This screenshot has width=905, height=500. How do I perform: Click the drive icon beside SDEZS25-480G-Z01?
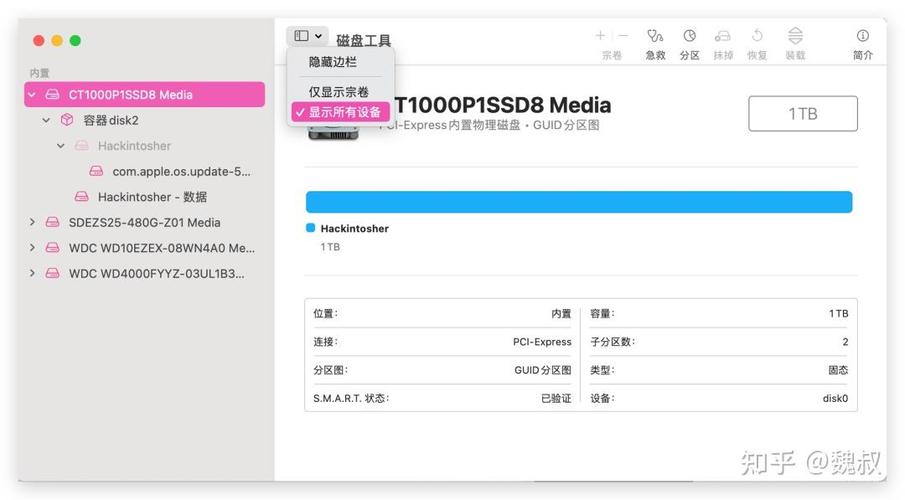point(53,222)
